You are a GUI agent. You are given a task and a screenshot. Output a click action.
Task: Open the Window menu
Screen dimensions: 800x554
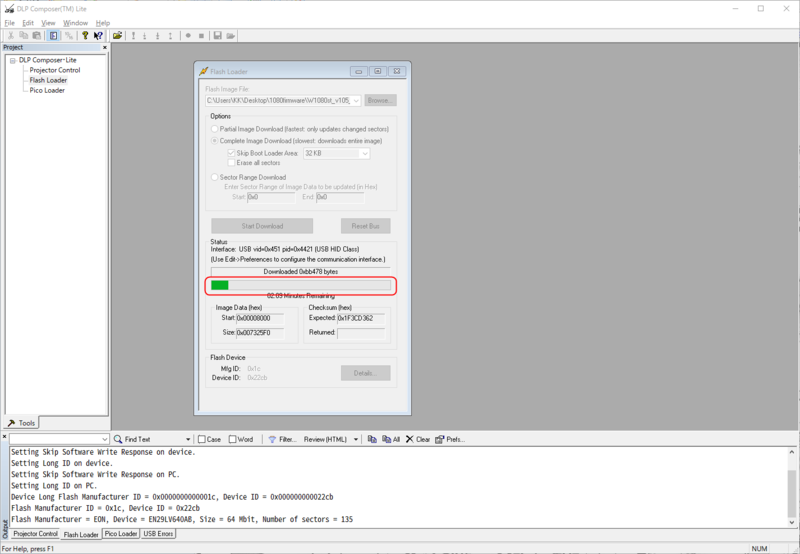[76, 23]
